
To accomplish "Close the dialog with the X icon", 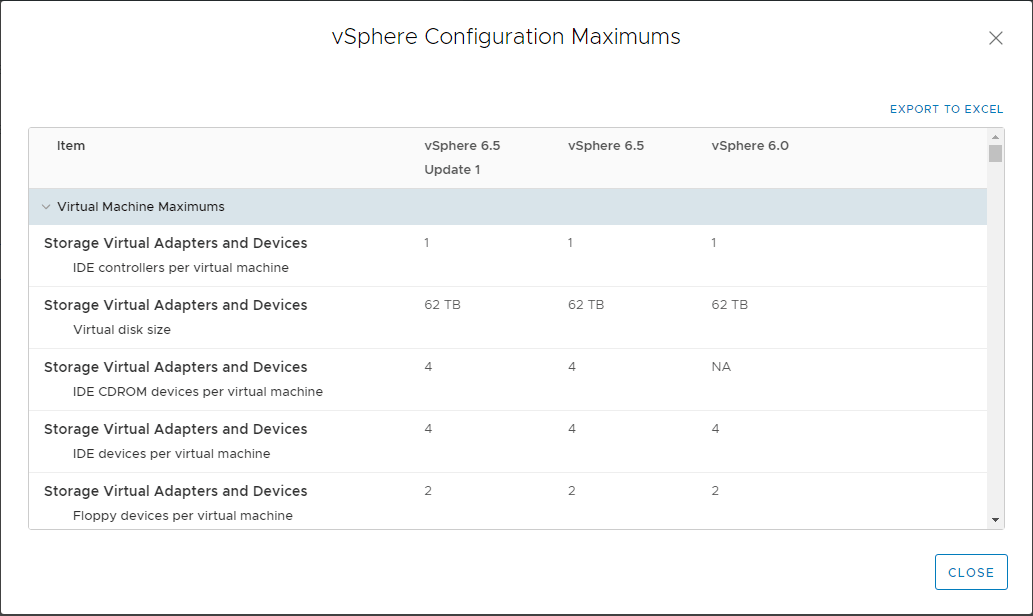I will tap(995, 38).
